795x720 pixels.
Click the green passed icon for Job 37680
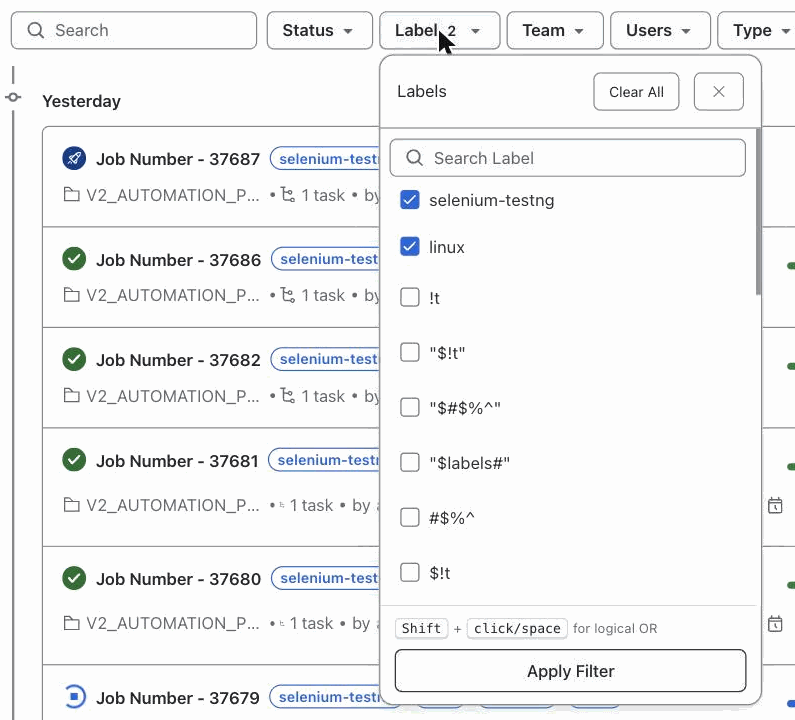(x=74, y=579)
